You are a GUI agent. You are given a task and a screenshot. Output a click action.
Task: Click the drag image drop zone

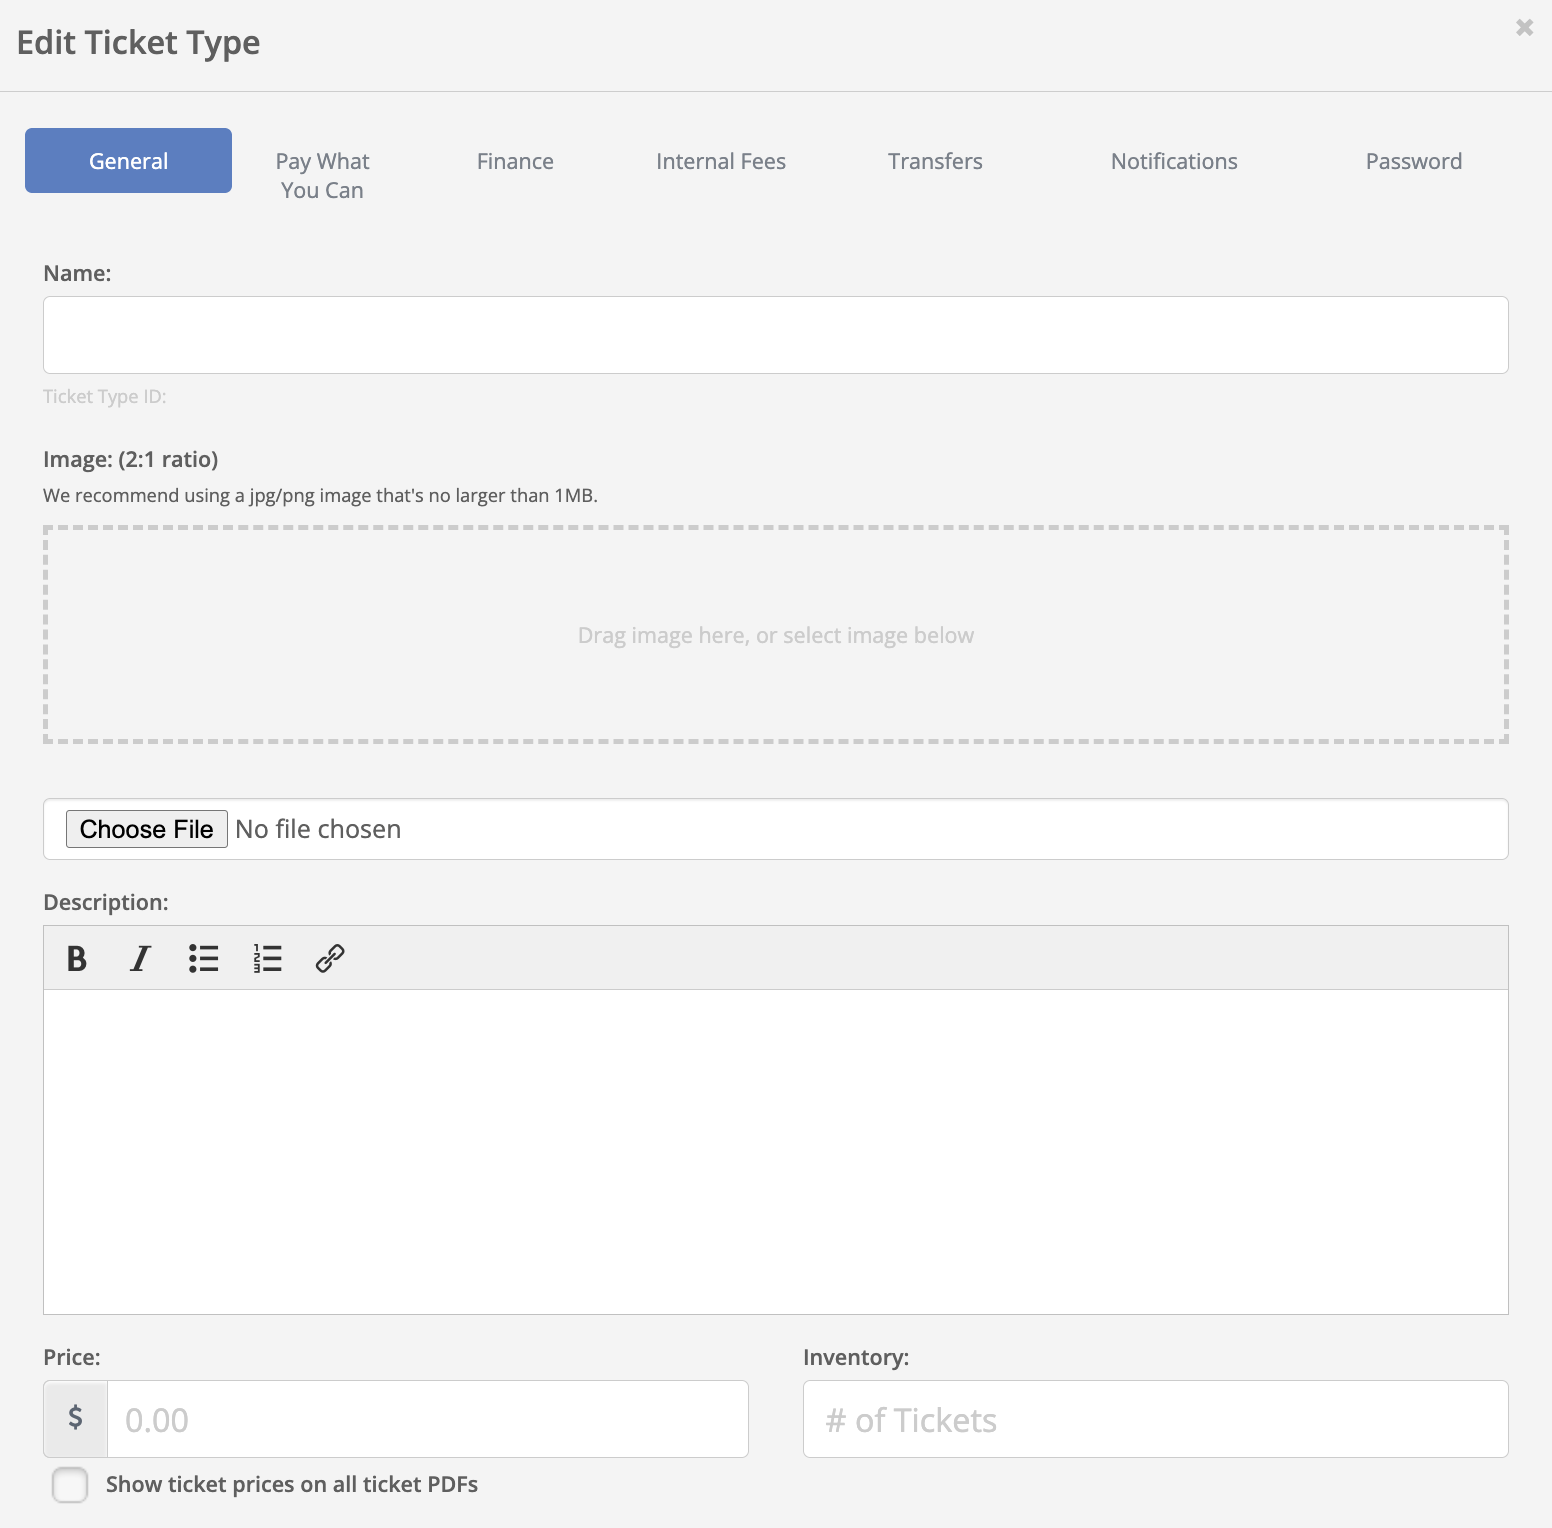click(x=775, y=635)
